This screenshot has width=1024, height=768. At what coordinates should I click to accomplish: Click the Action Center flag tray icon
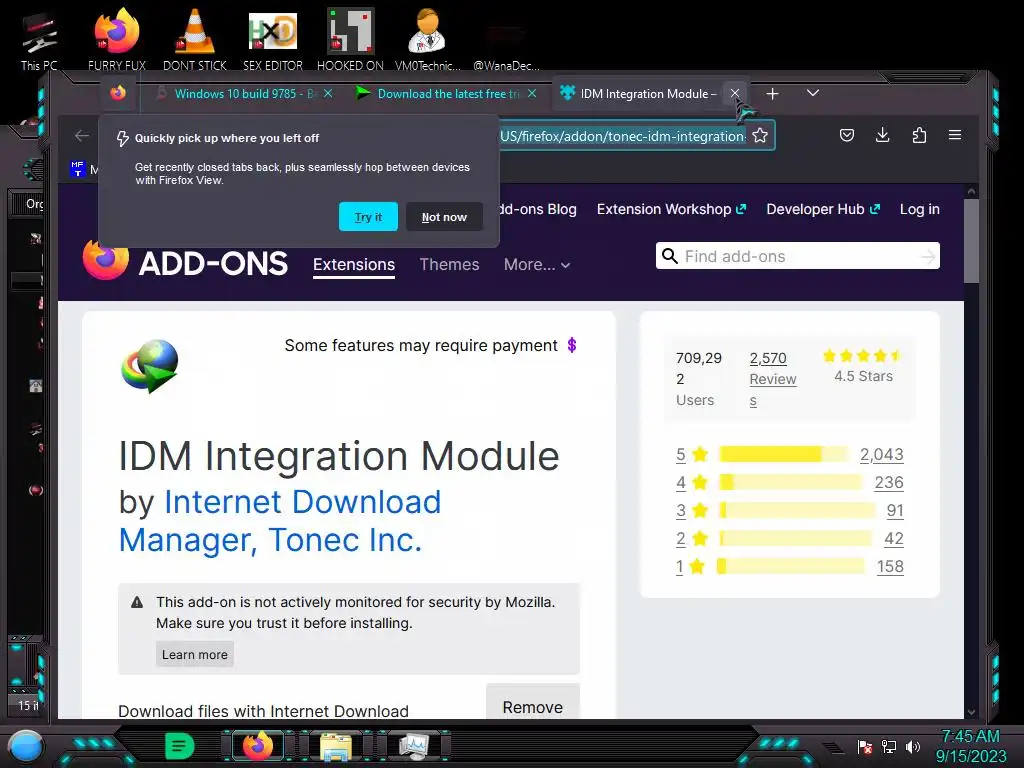[865, 746]
